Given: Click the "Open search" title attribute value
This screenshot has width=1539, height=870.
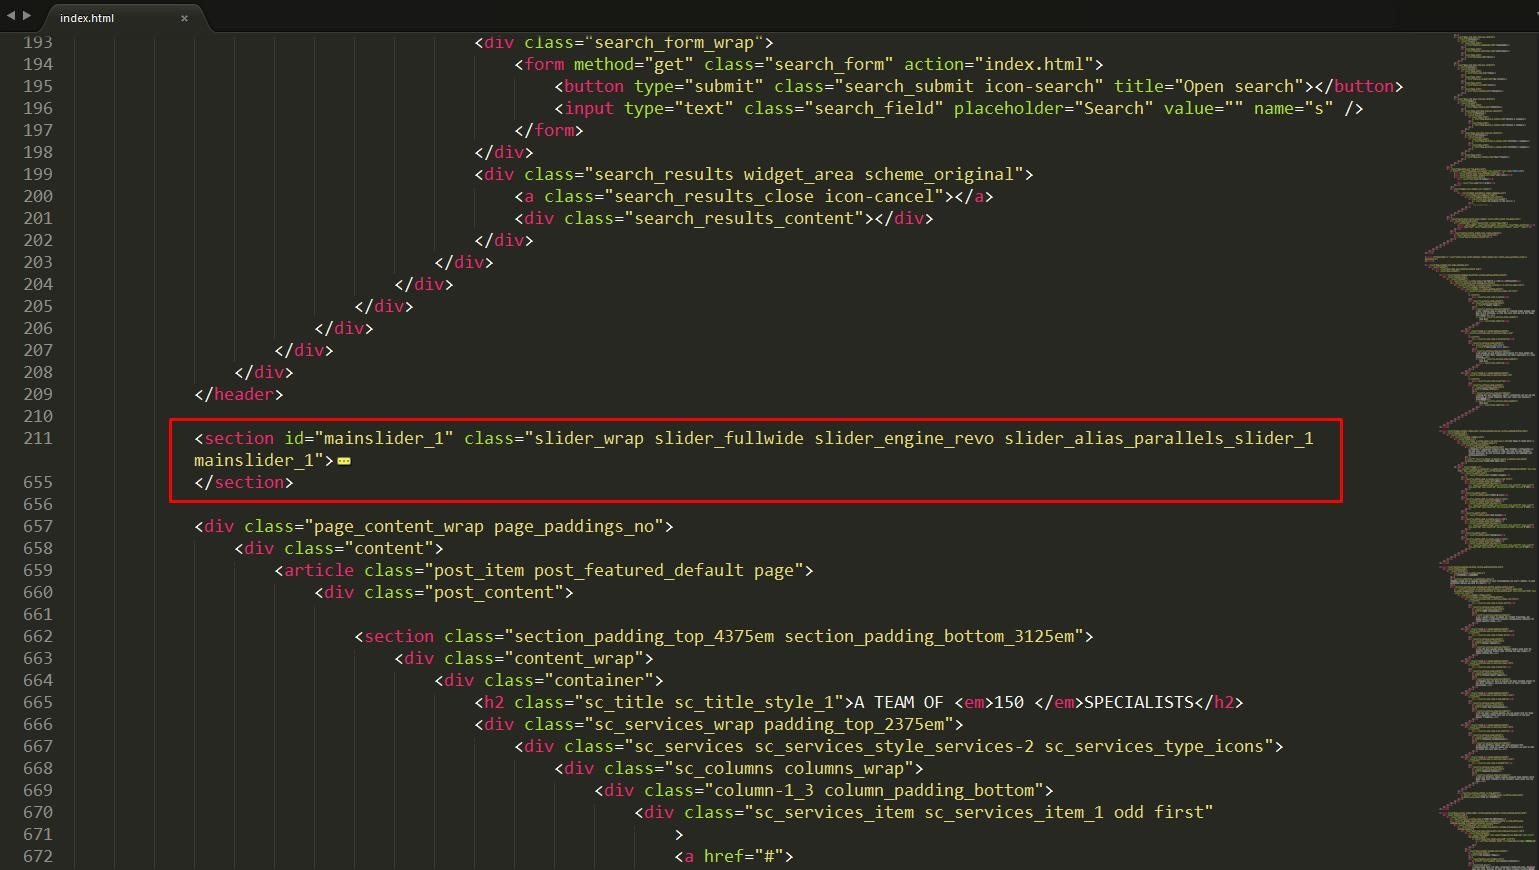Looking at the screenshot, I should click(x=1238, y=86).
